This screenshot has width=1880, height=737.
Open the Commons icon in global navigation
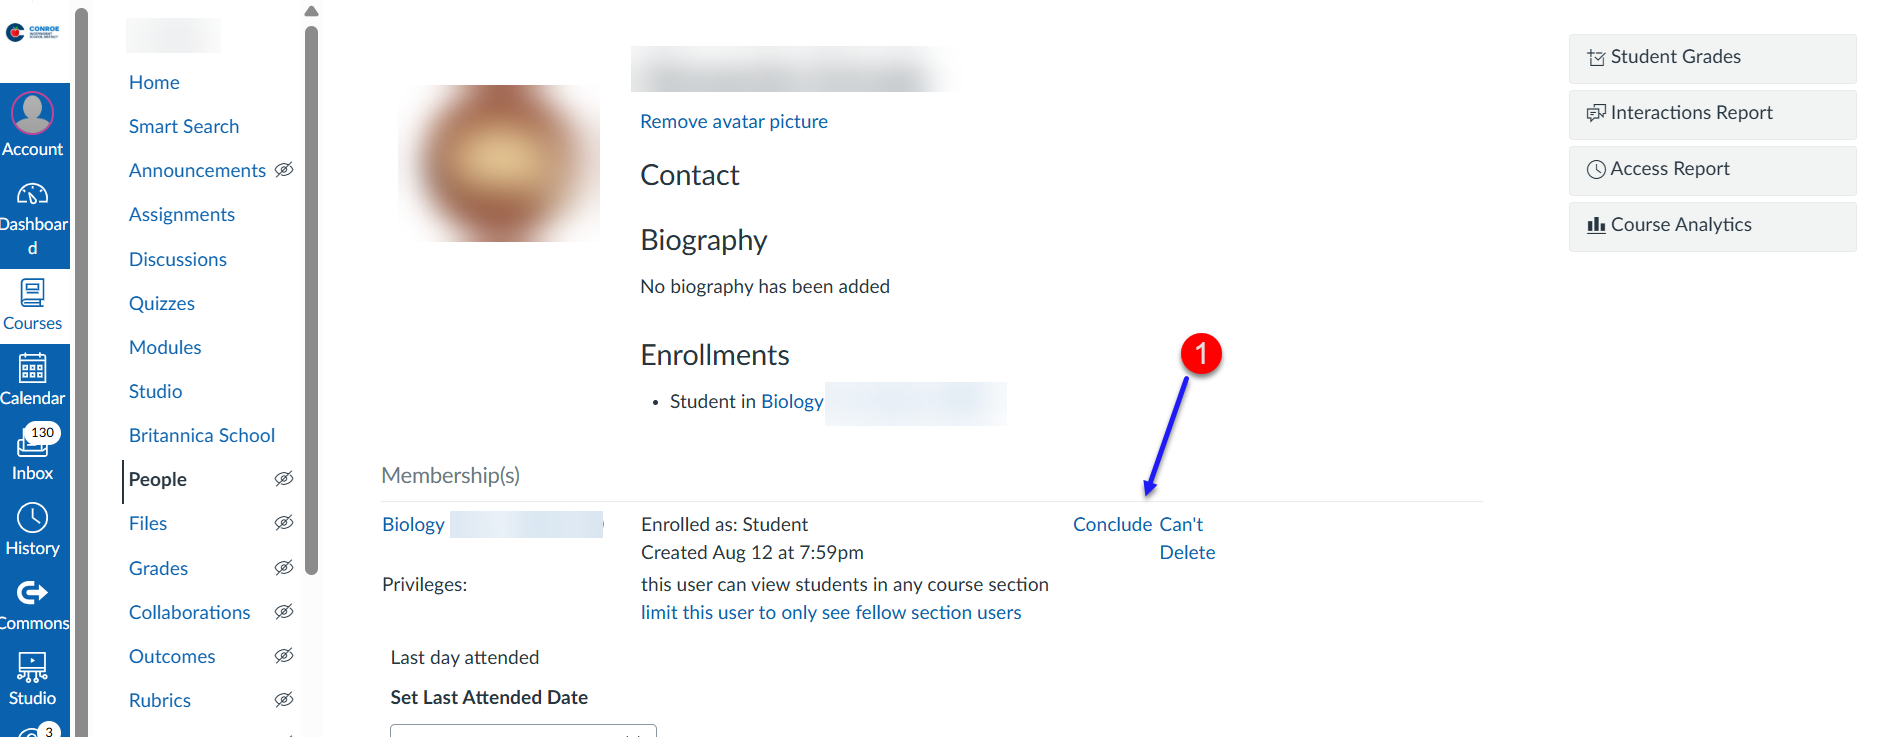(32, 593)
